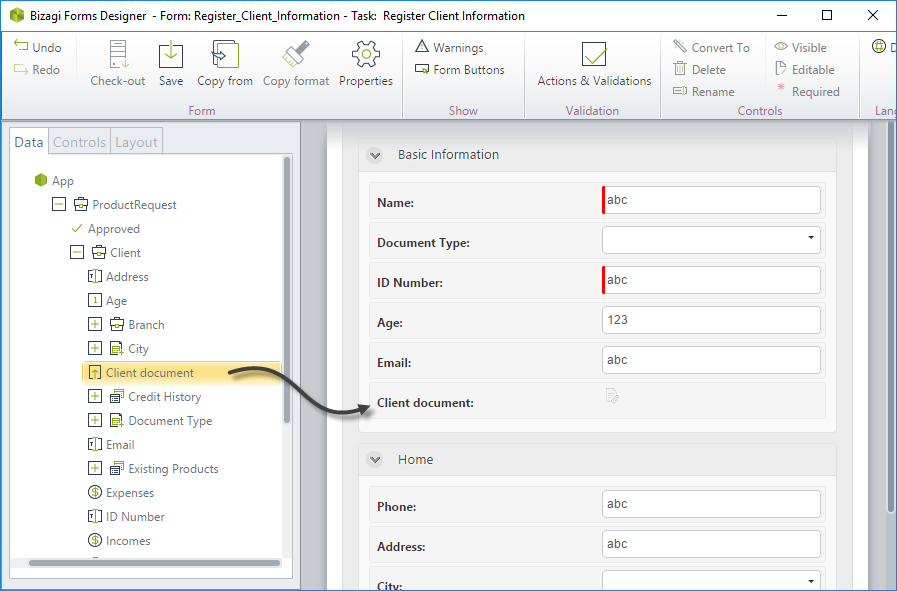Click the Redo button
The width and height of the screenshot is (897, 591).
[x=38, y=69]
